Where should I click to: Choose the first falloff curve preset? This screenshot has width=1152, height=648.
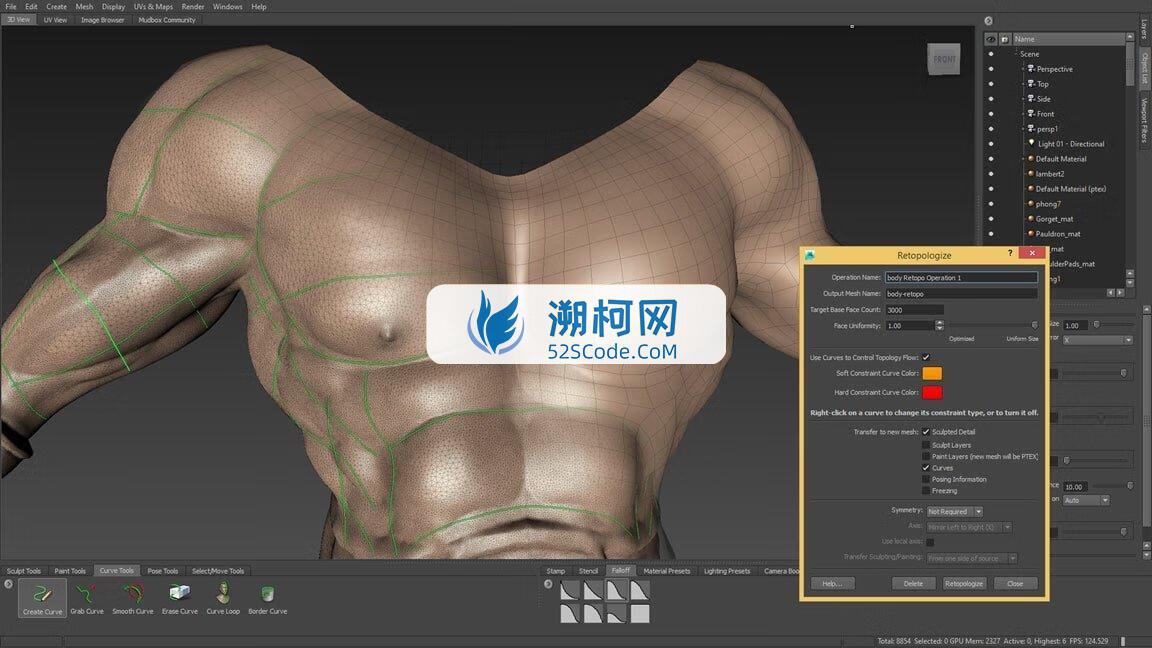[x=570, y=590]
